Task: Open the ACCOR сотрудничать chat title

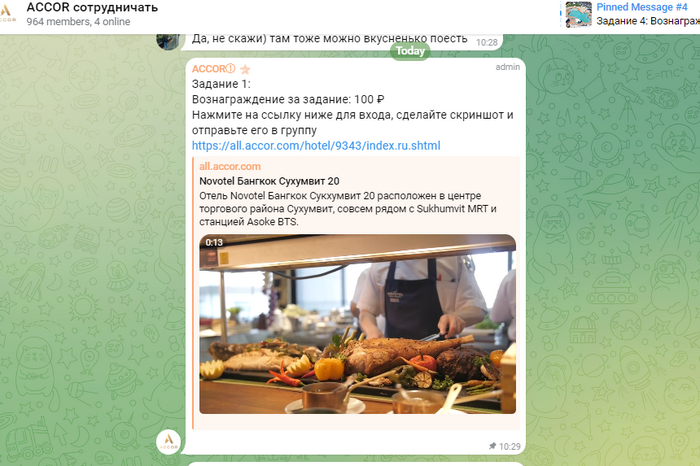Action: 92,7
